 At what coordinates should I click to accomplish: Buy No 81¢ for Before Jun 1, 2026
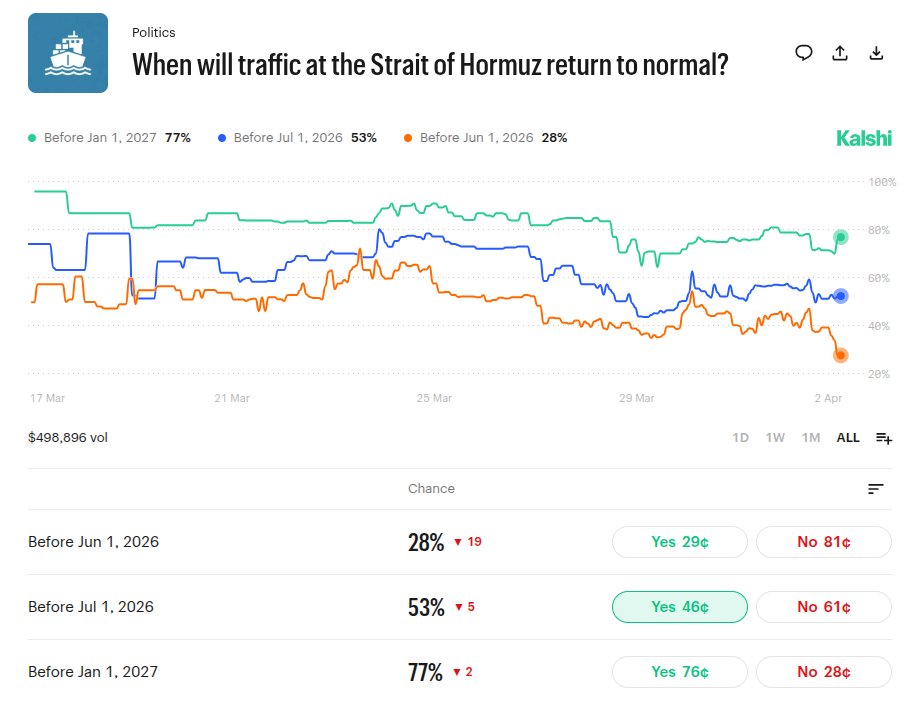pos(823,542)
